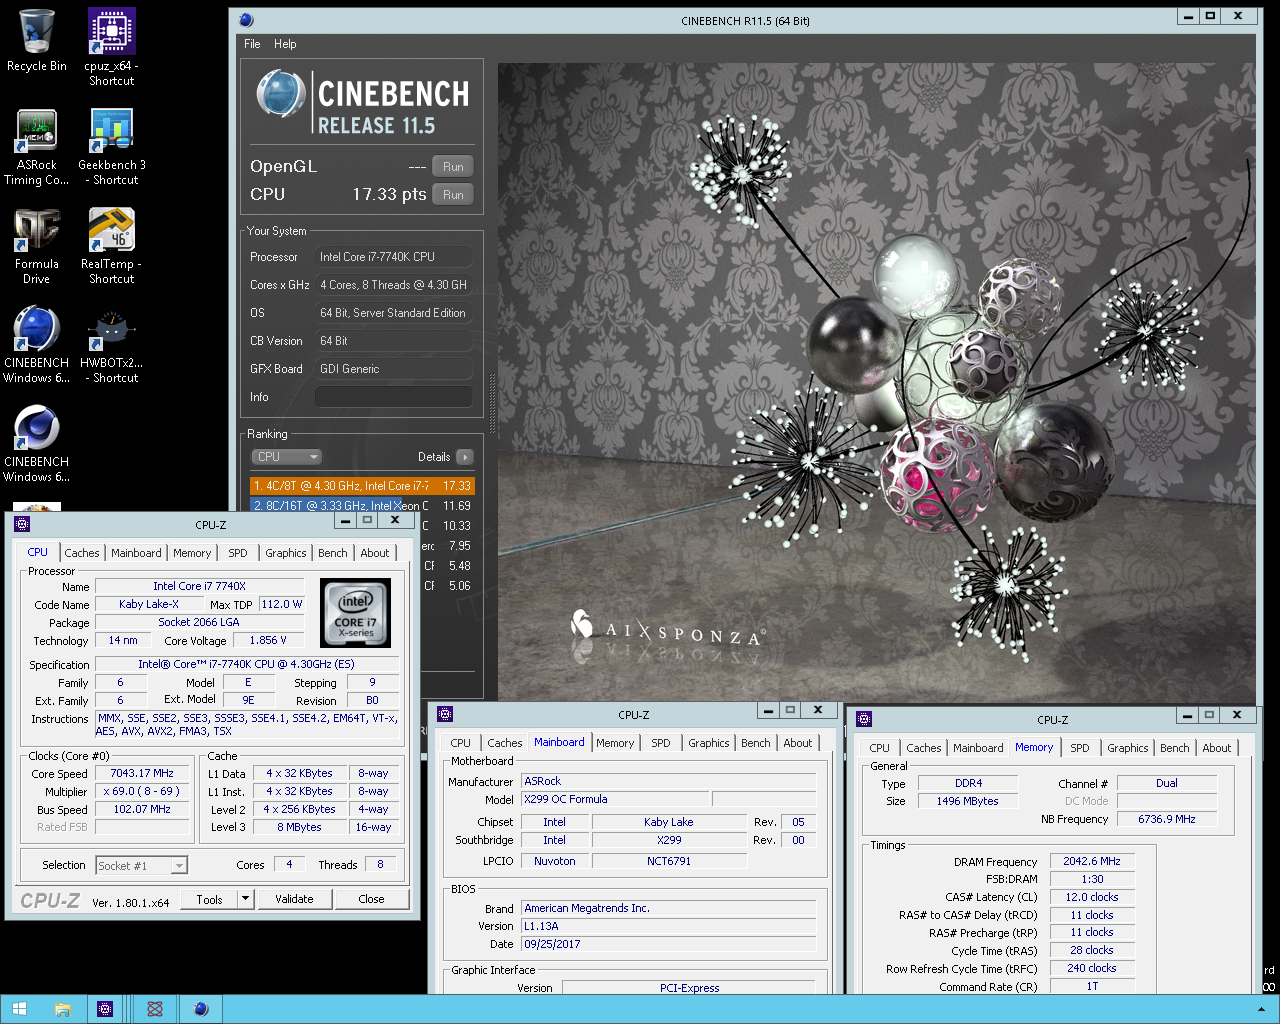
Task: Open the RealTemp Shortcut desktop icon
Action: tap(111, 246)
